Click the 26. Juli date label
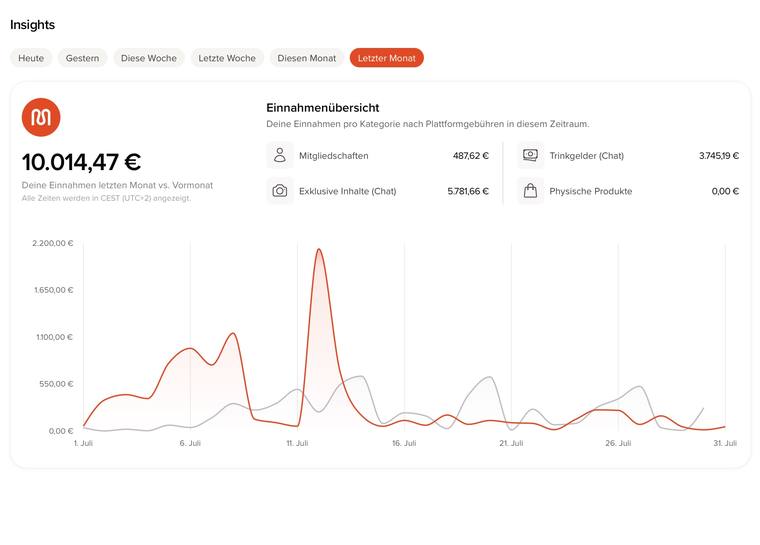Image resolution: width=760 pixels, height=545 pixels. (618, 443)
